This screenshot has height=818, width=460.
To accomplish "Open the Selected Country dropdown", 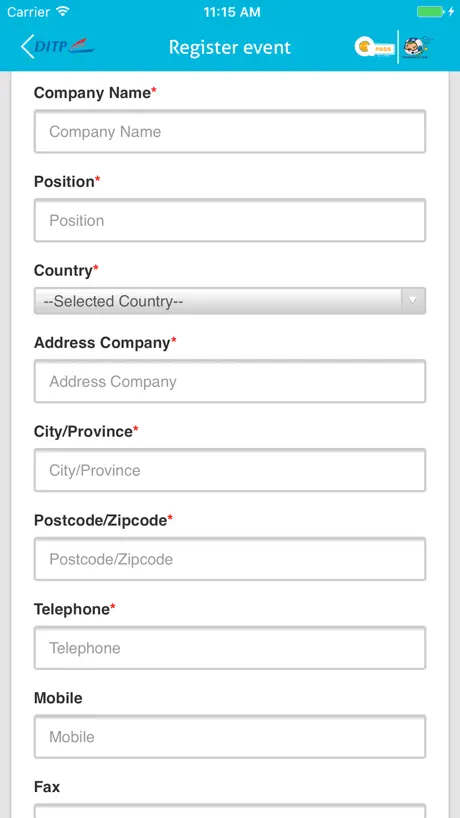I will coord(230,301).
